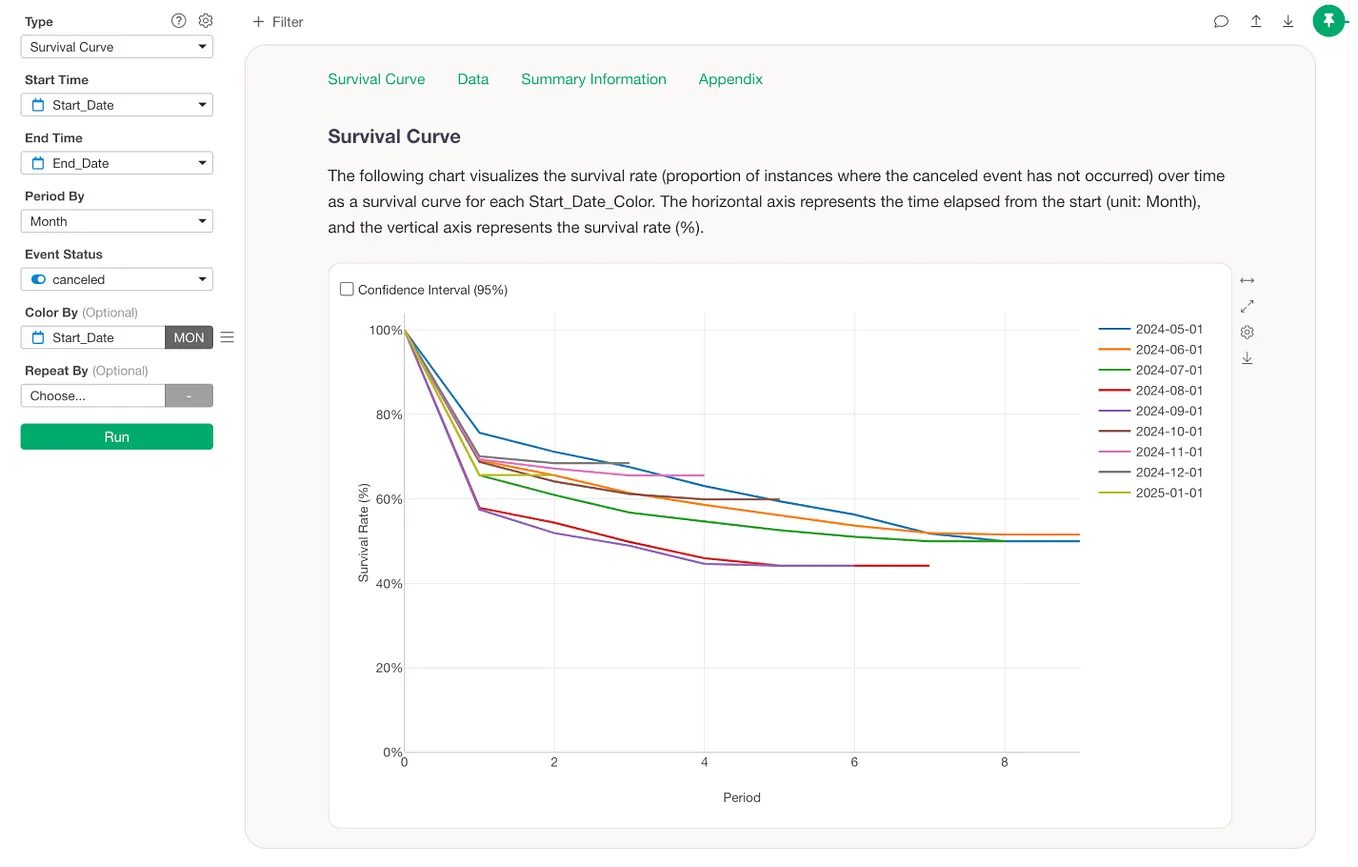Click the horizontal expand icon beside the chart
1358x867 pixels.
coord(1247,280)
